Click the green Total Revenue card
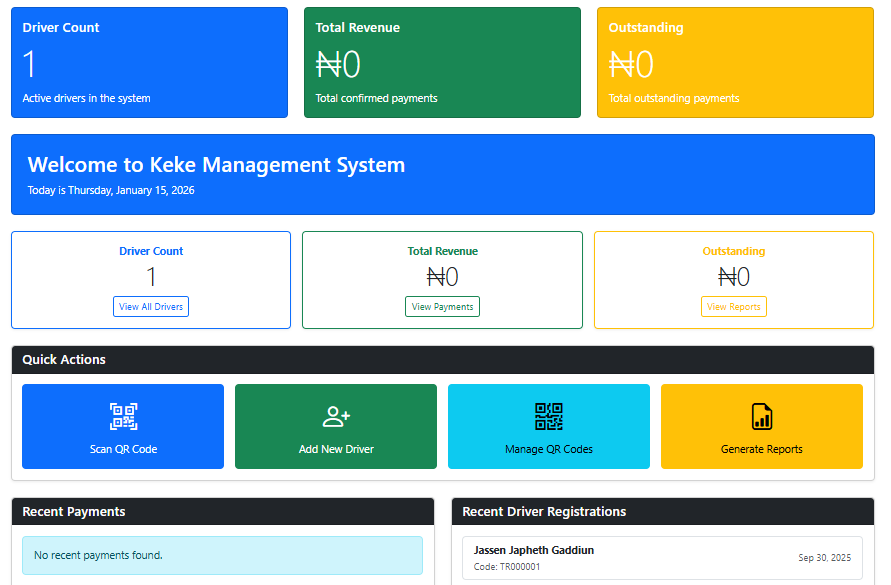 click(x=442, y=62)
